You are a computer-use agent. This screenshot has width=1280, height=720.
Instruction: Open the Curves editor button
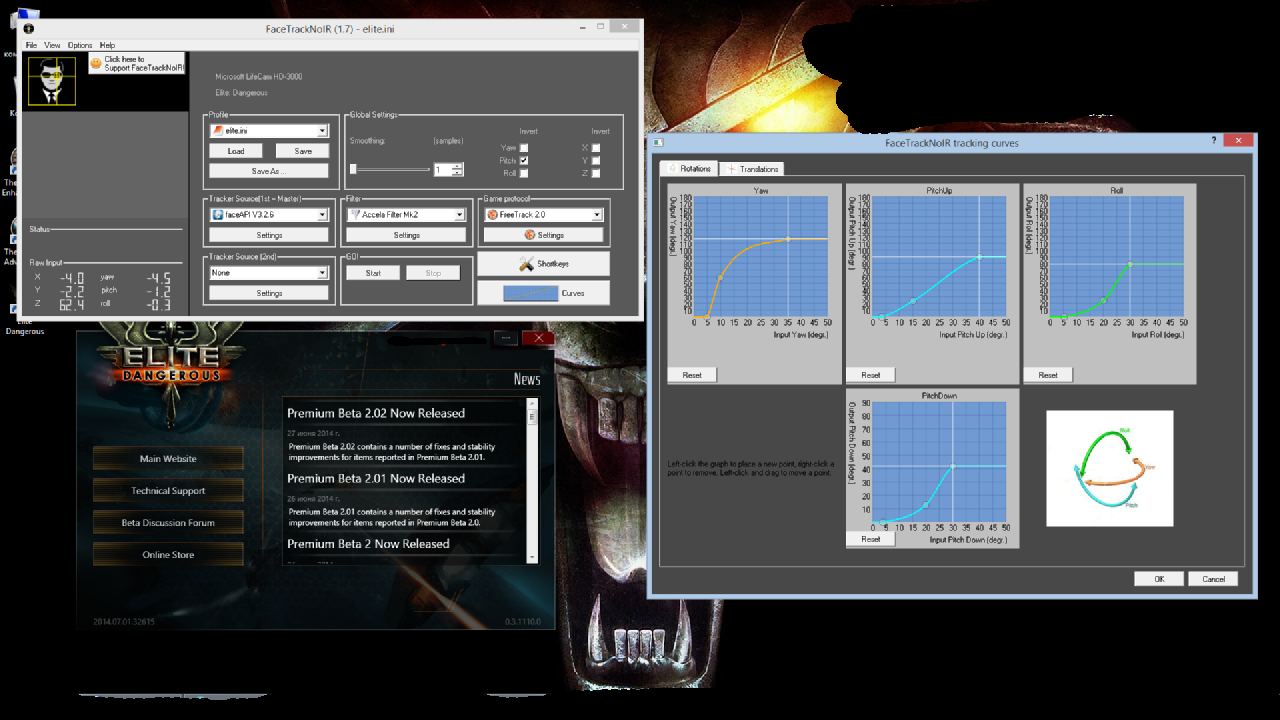(543, 293)
